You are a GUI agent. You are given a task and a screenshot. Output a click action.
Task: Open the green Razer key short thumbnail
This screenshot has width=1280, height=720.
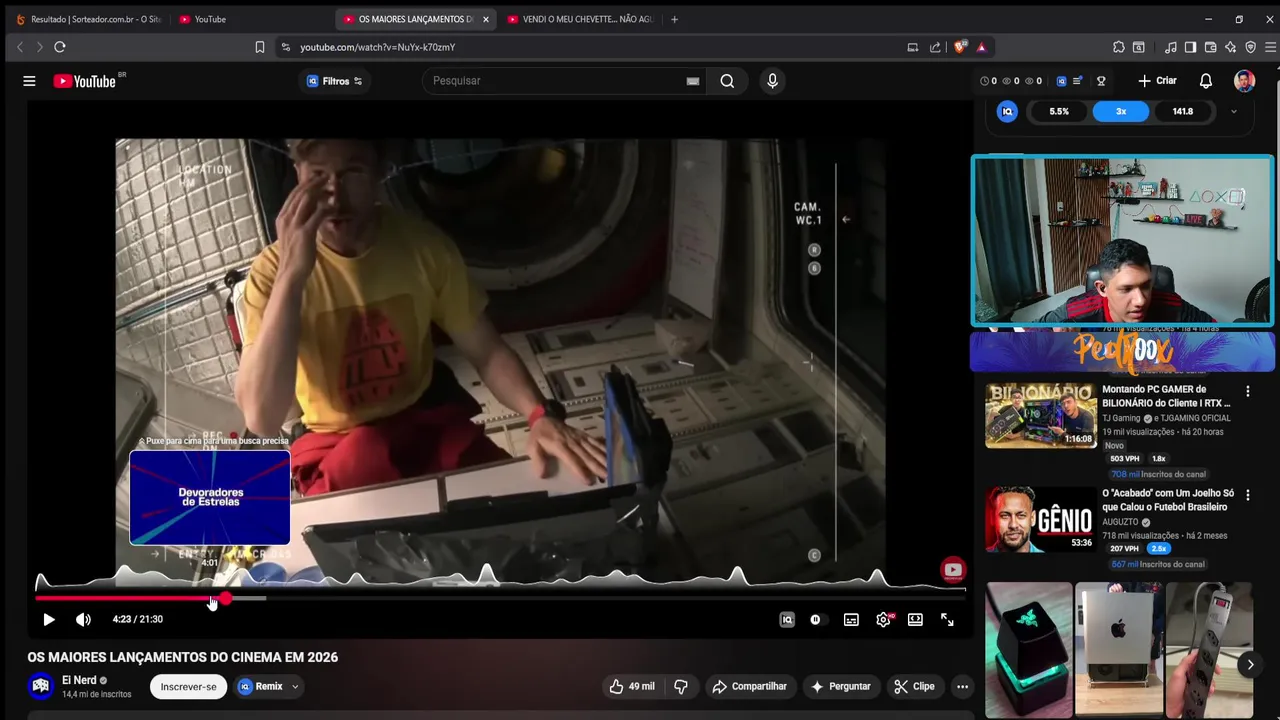pos(1028,650)
